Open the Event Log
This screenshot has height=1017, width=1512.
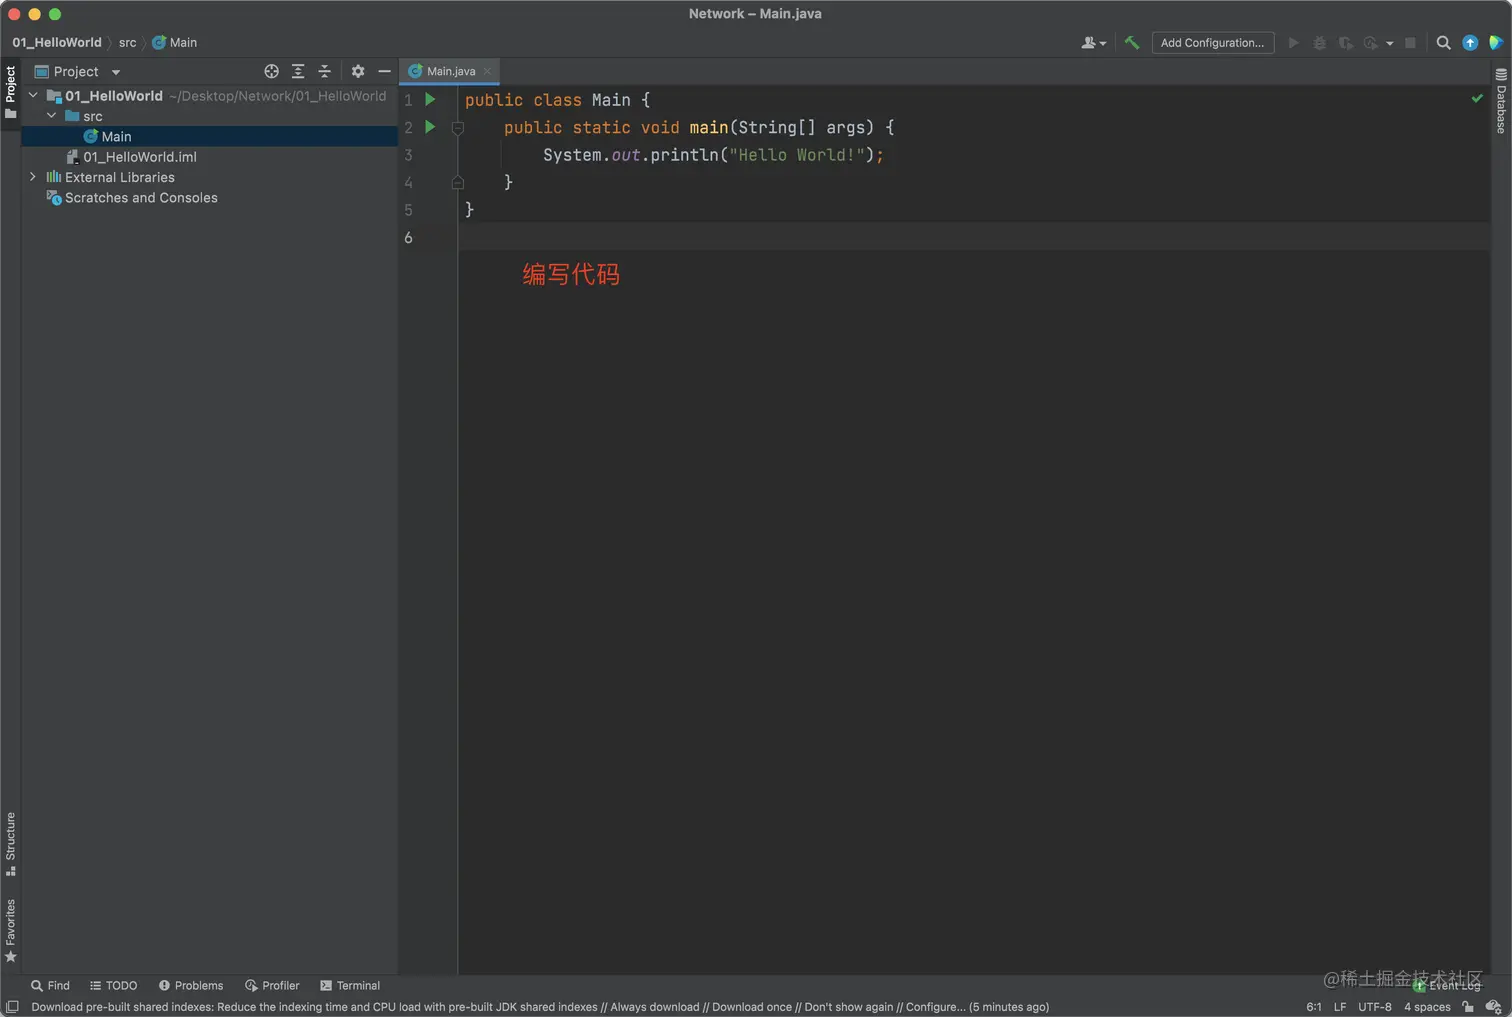coord(1447,986)
